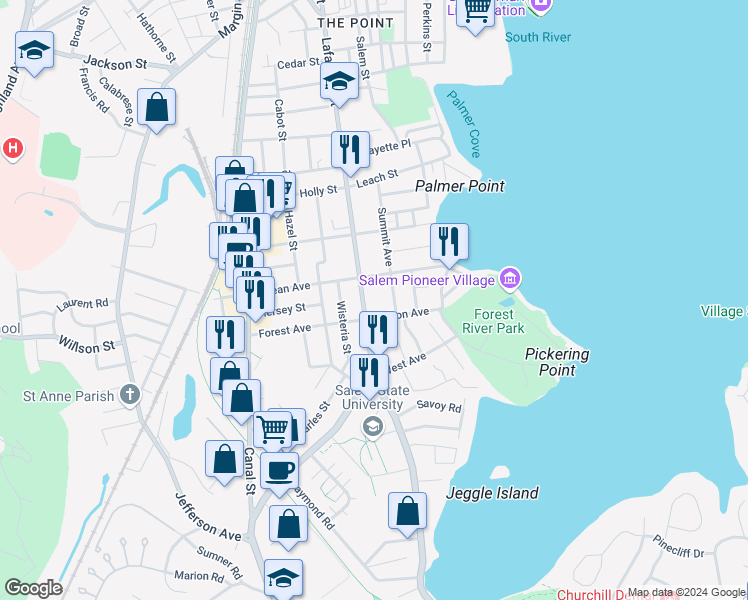
Task: Open the restaurant marker near Palmer Point
Action: [449, 241]
